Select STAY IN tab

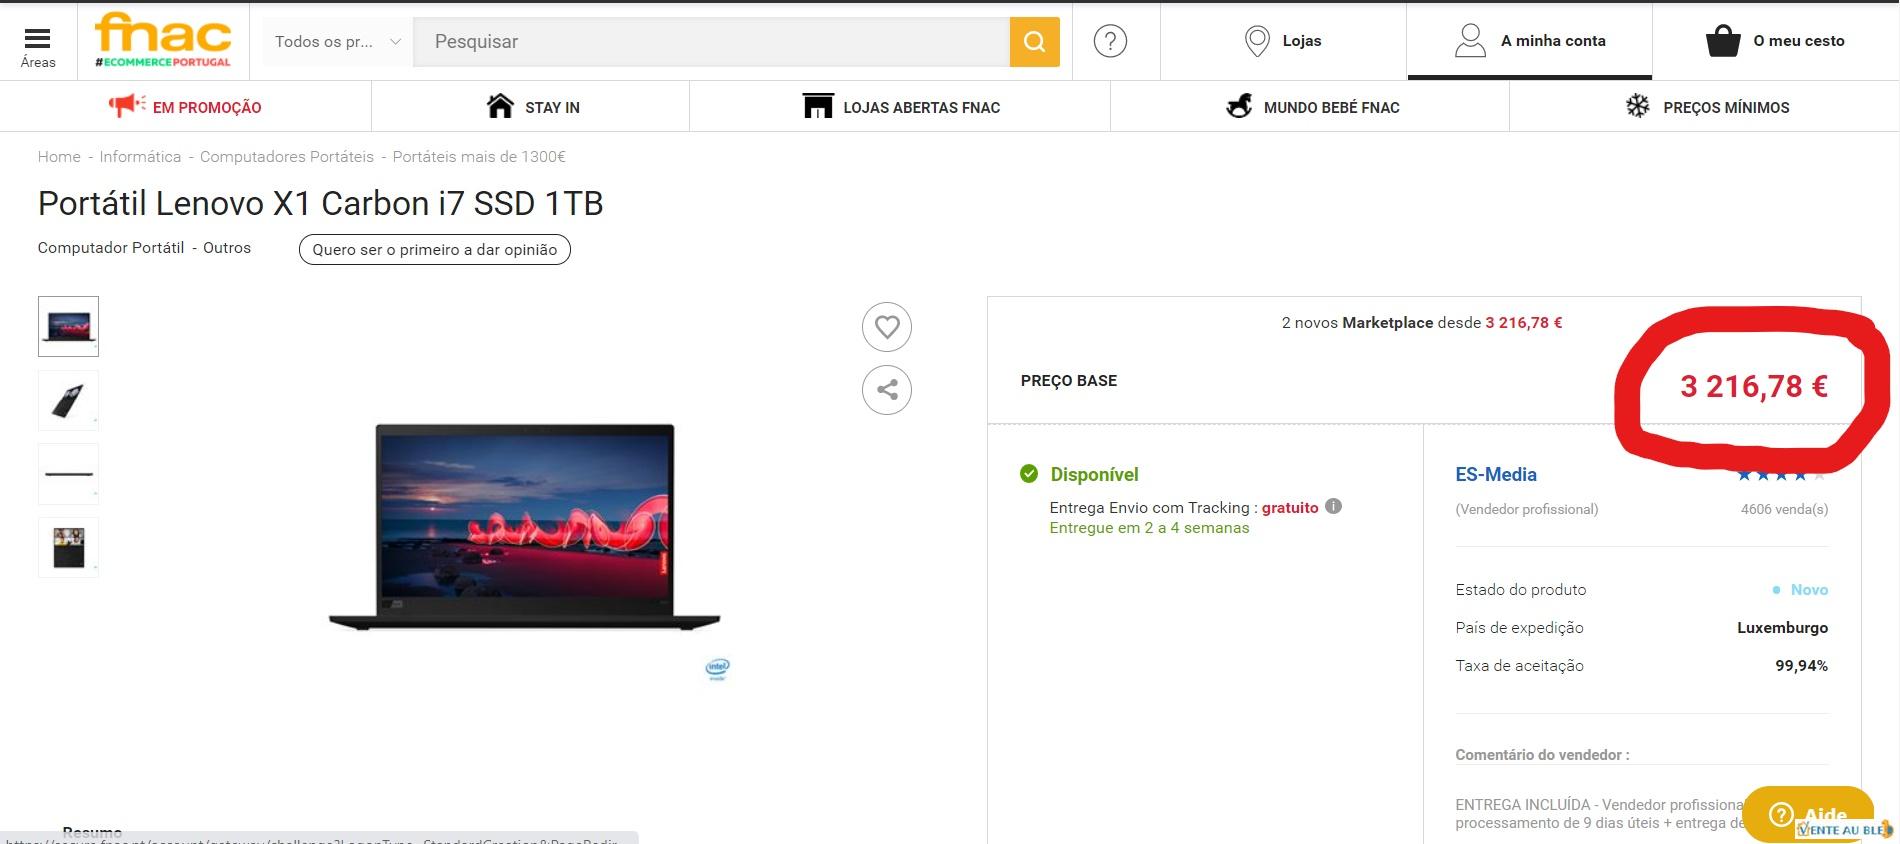(533, 106)
